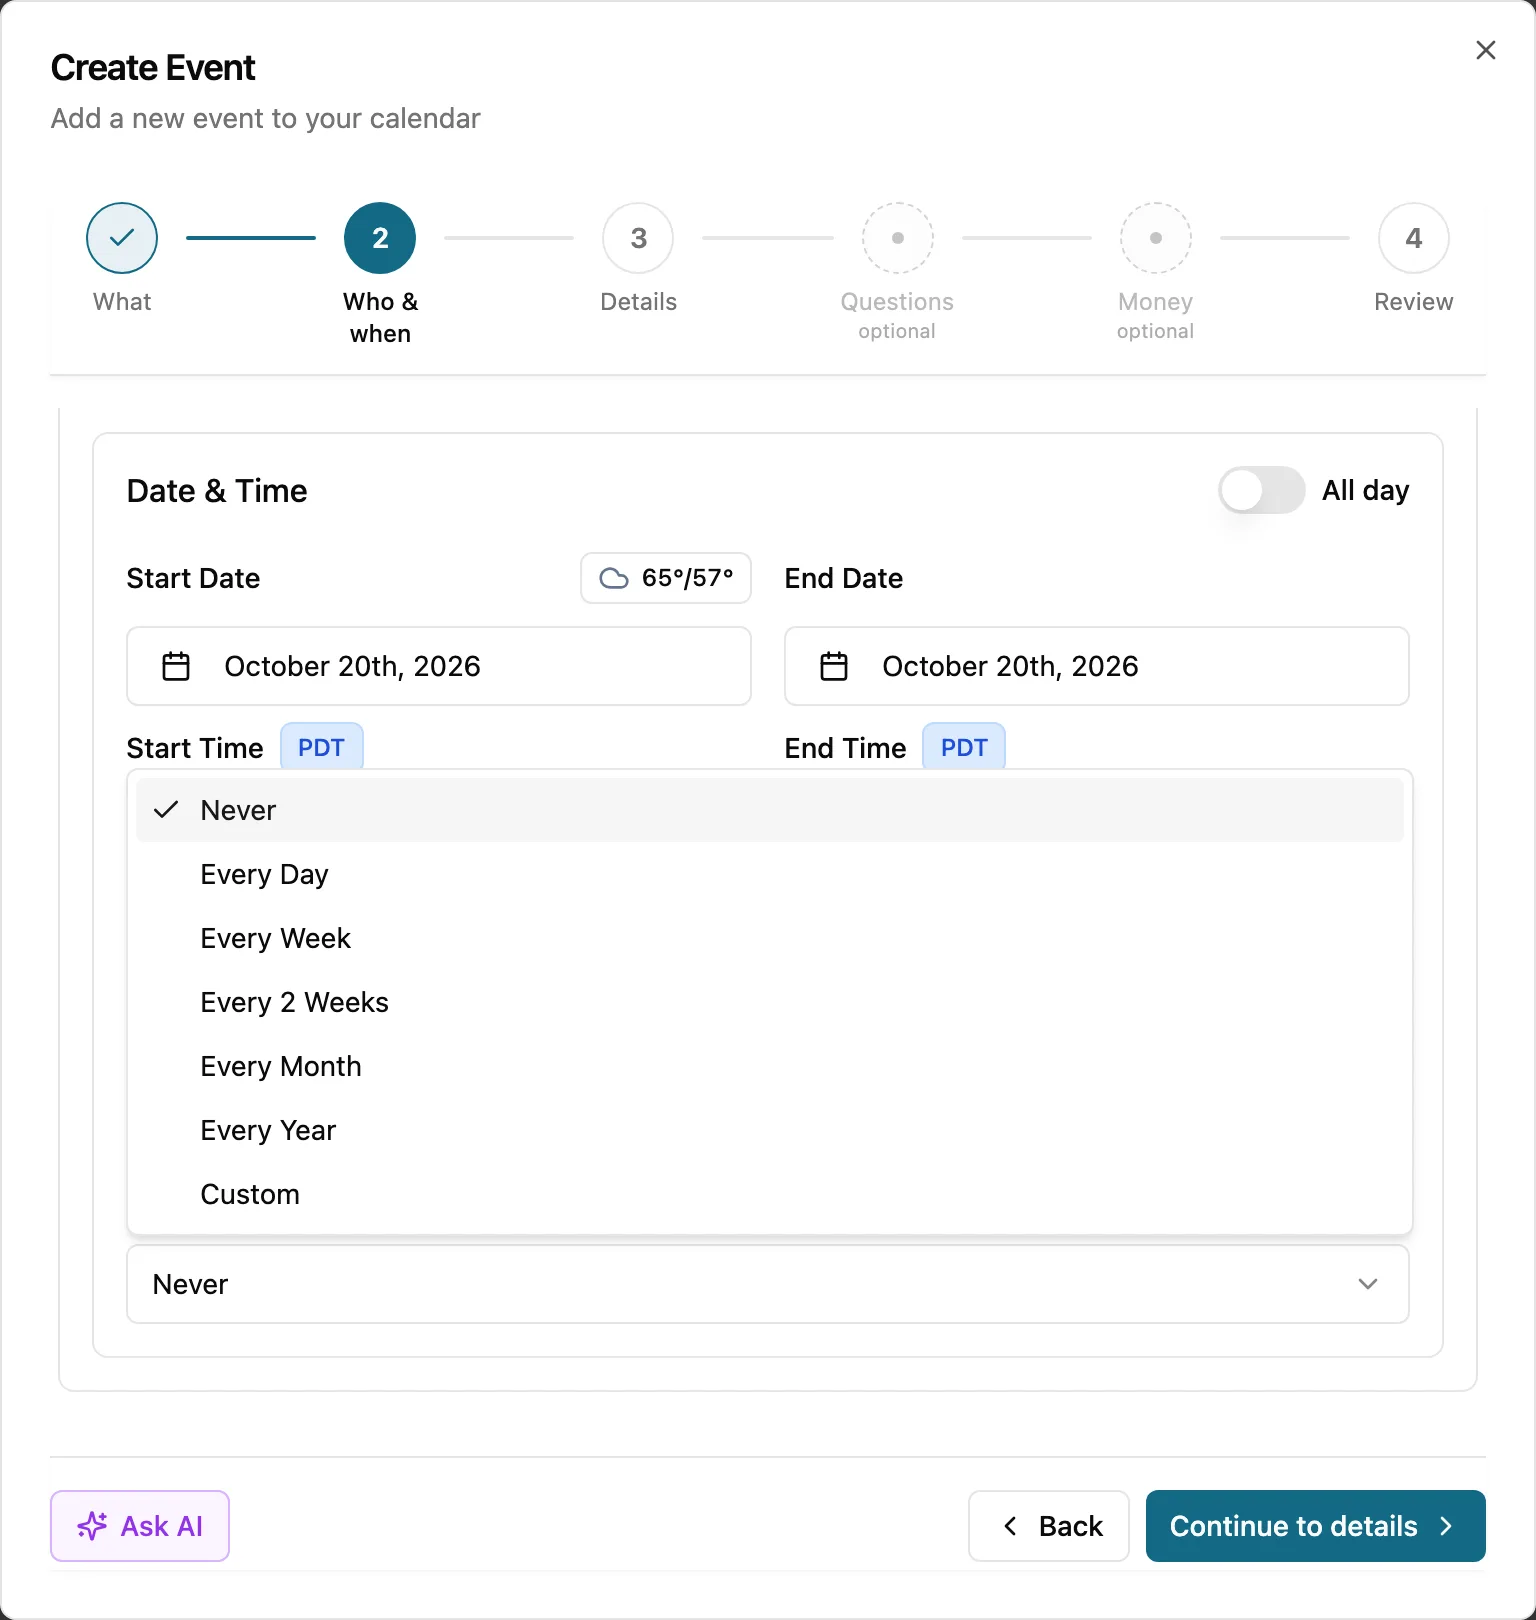Choose the Custom recurrence option
Screen dimensions: 1536x1620
tap(770, 1194)
